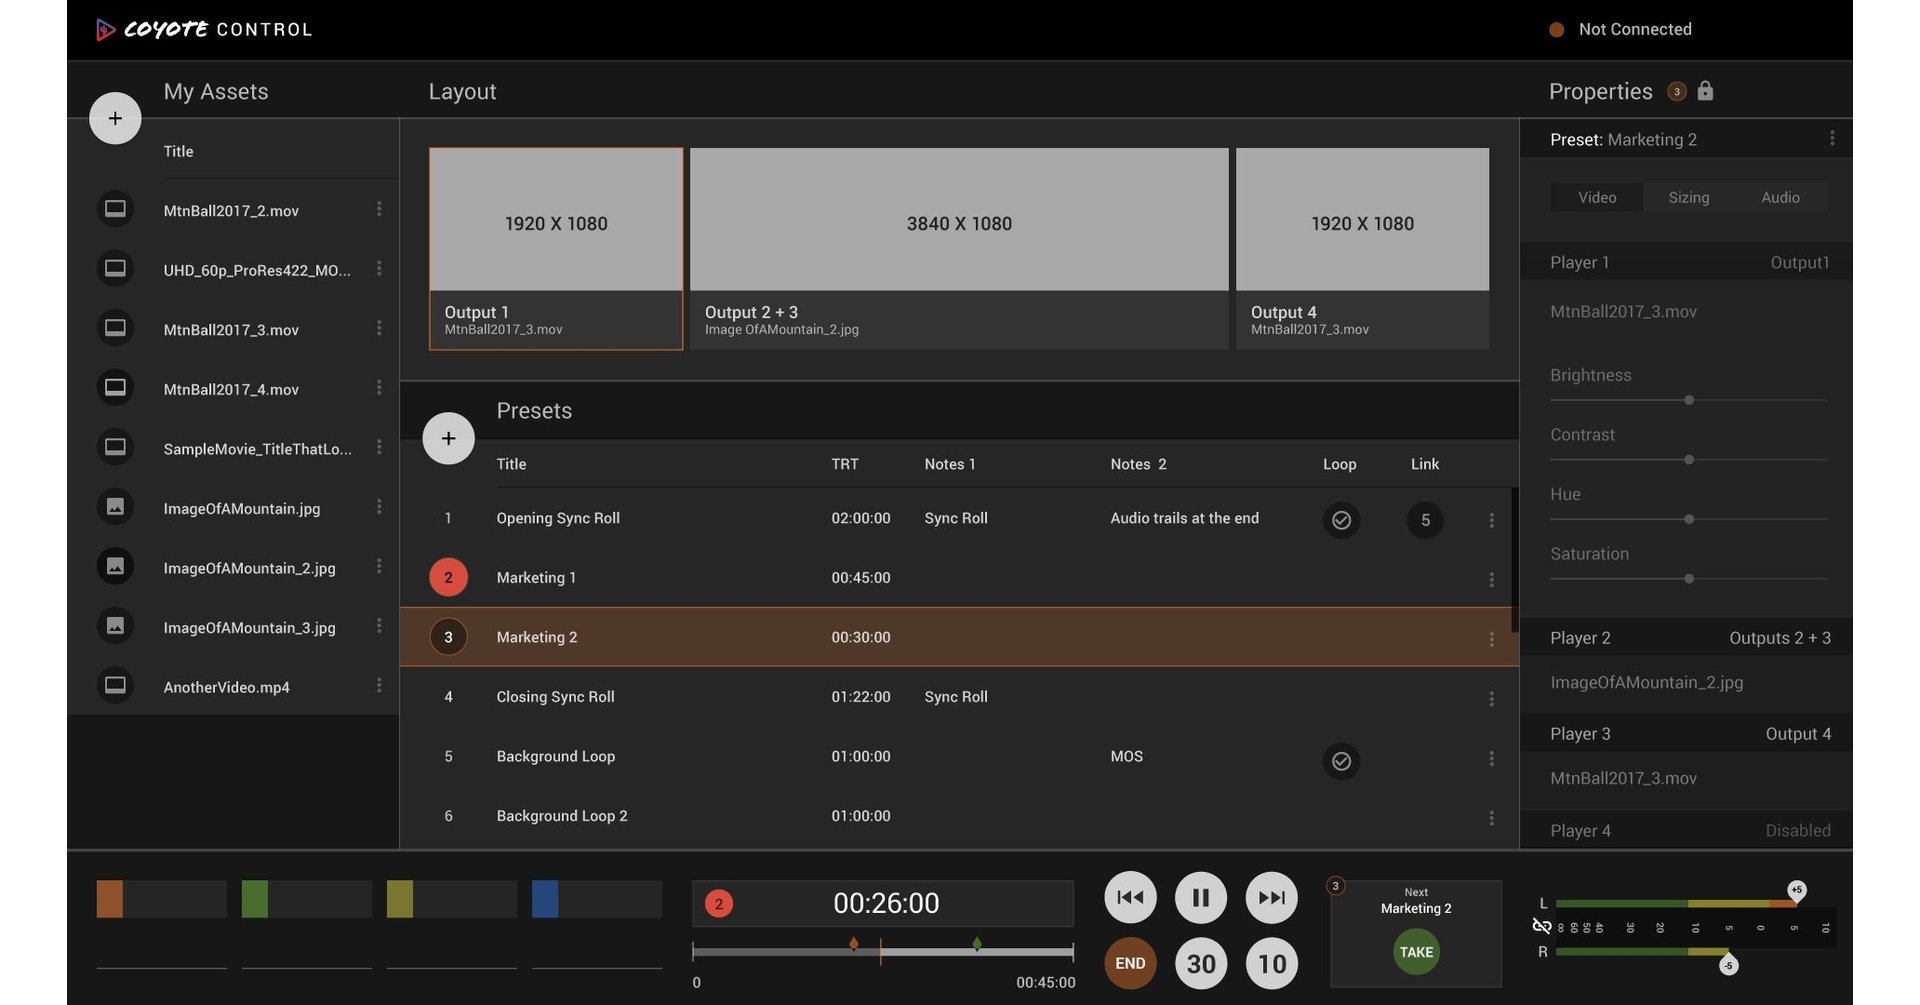This screenshot has width=1920, height=1005.
Task: Open the options menu for Closing Sync Roll
Action: (x=1491, y=698)
